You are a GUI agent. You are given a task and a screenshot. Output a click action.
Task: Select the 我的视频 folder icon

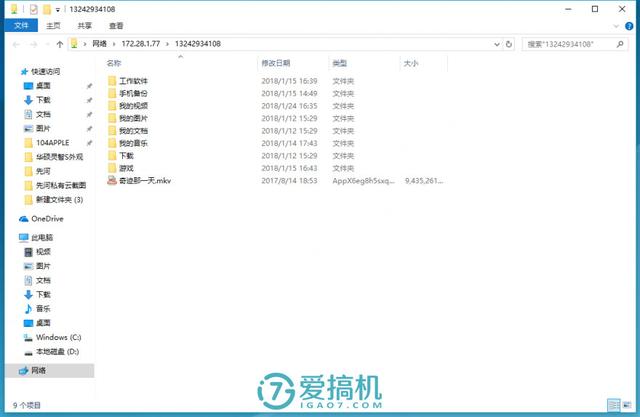(x=112, y=106)
